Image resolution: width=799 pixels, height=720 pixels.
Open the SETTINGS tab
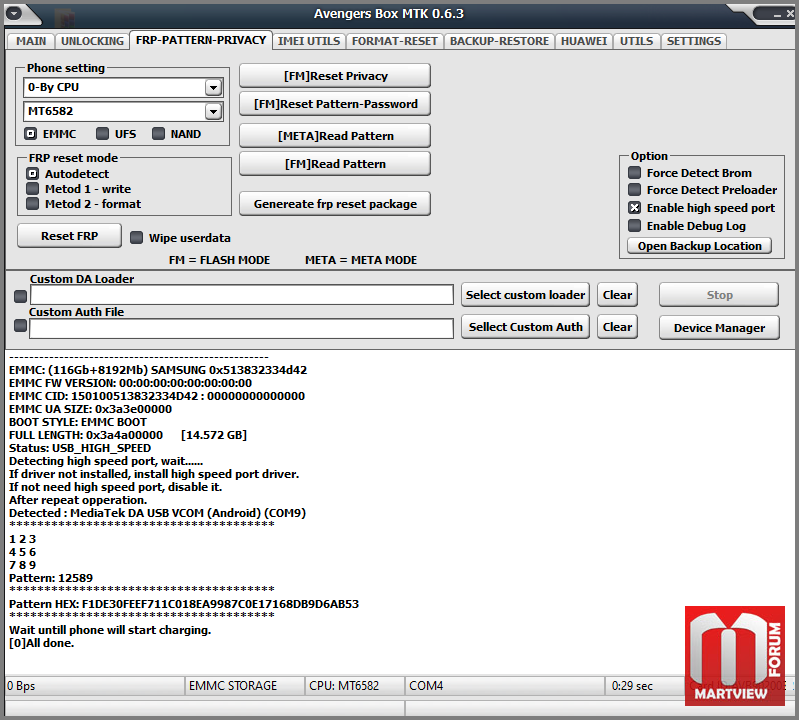[694, 41]
